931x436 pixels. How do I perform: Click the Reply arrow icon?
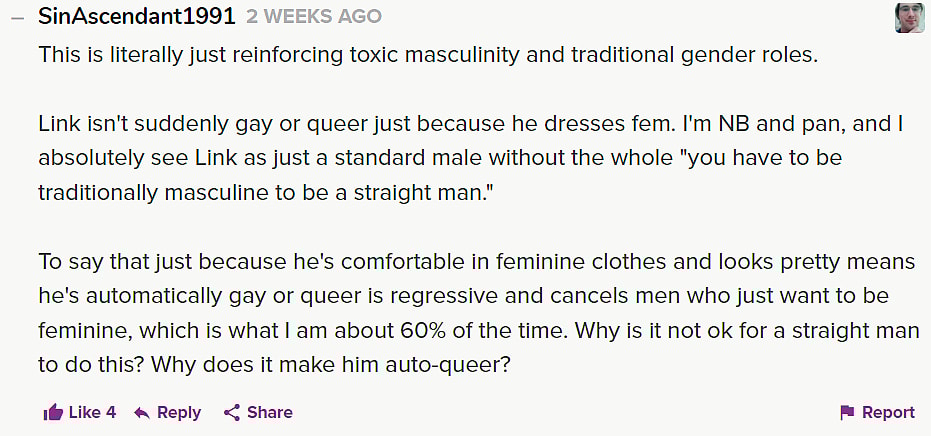(142, 412)
